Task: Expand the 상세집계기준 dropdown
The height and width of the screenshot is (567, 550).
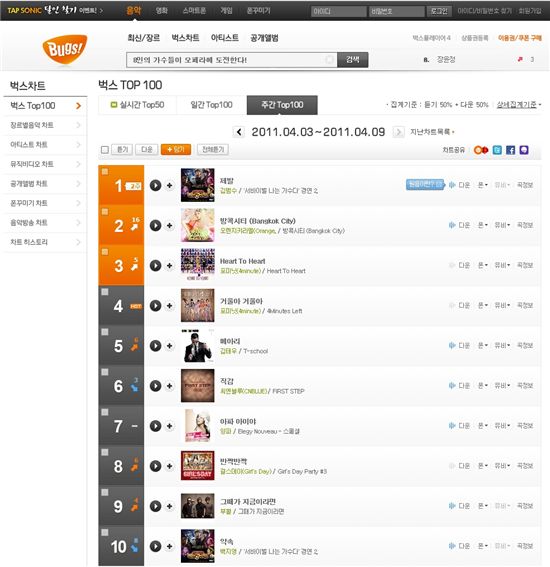Action: (519, 105)
